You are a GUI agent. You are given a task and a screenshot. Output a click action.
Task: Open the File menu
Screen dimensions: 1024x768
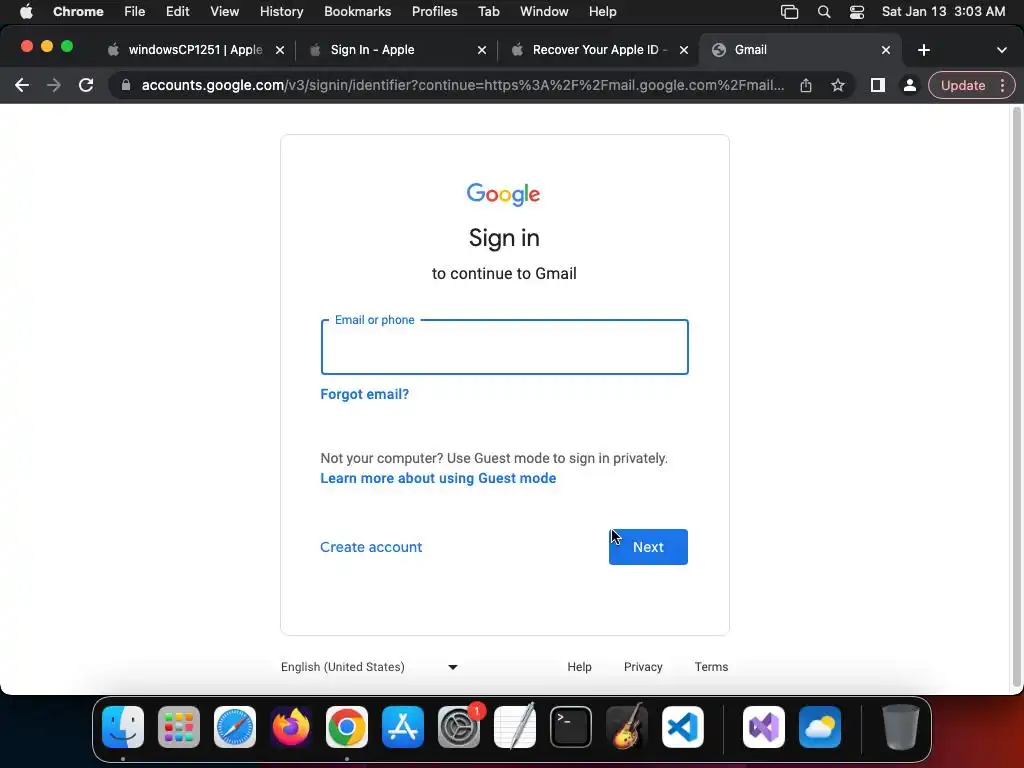tap(135, 12)
